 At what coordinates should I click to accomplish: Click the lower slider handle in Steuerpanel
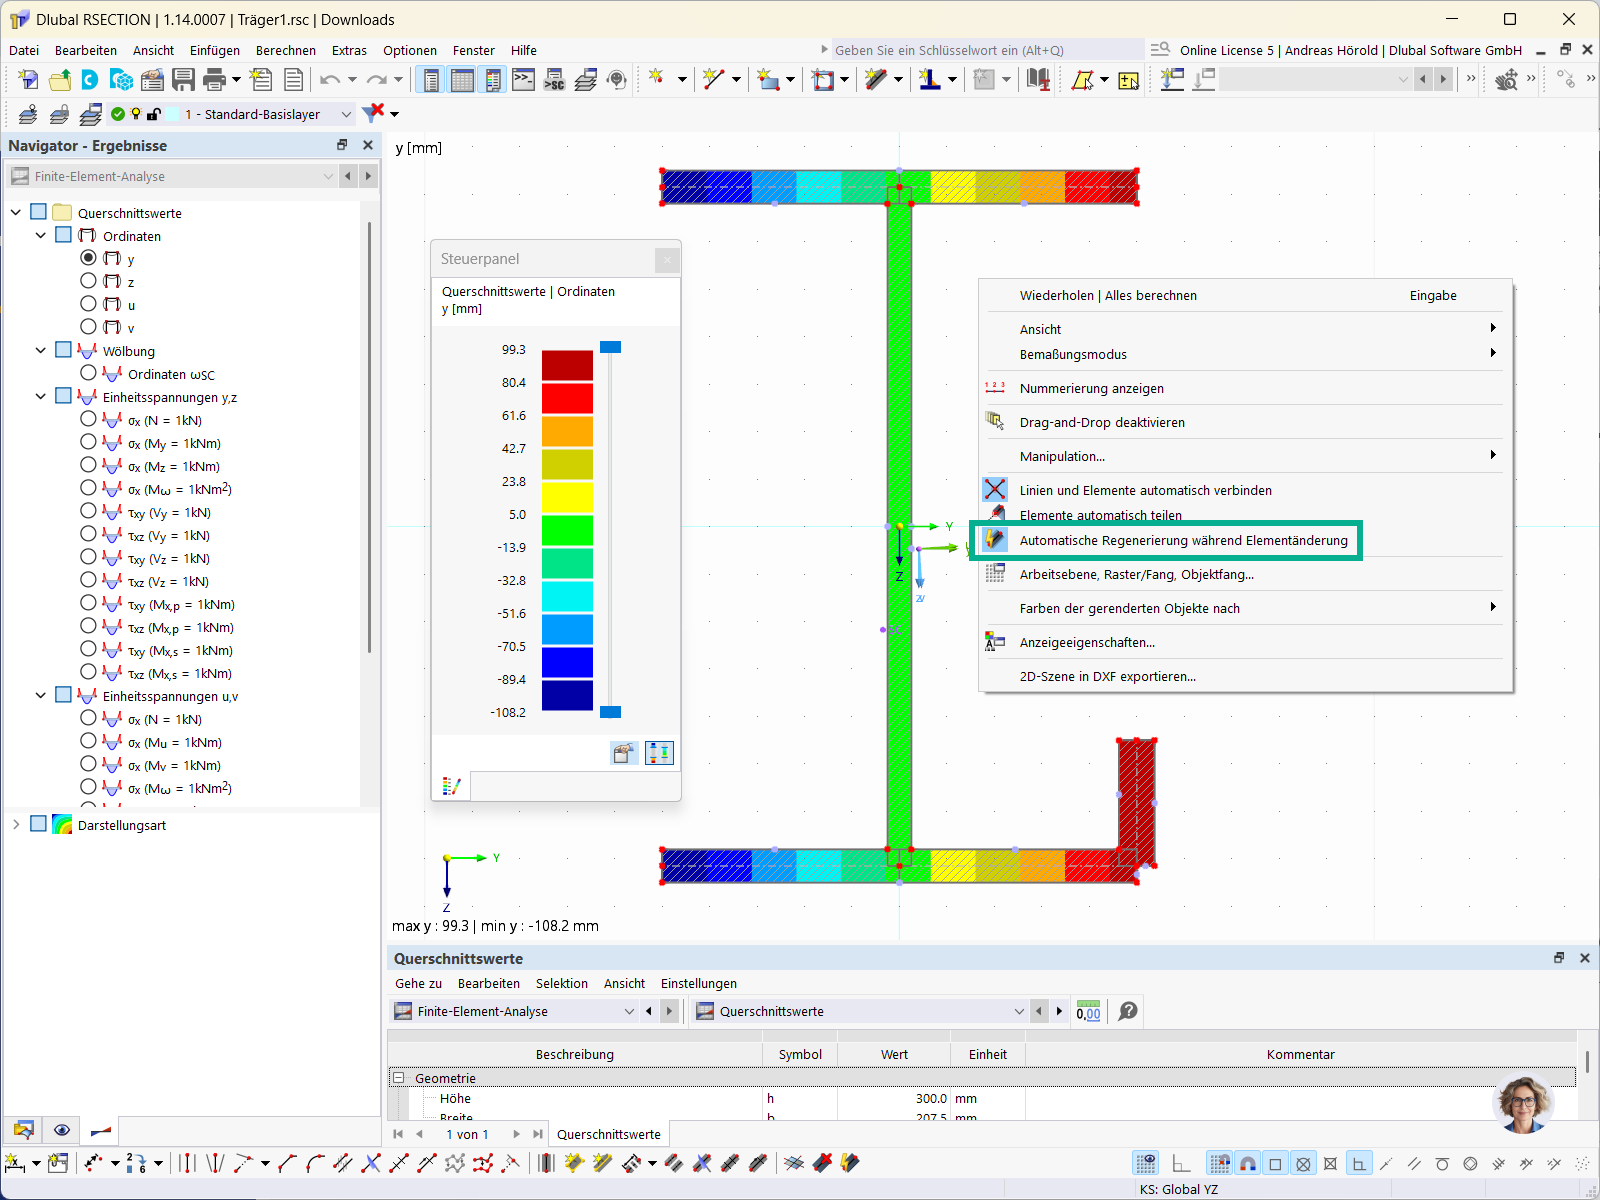click(610, 712)
